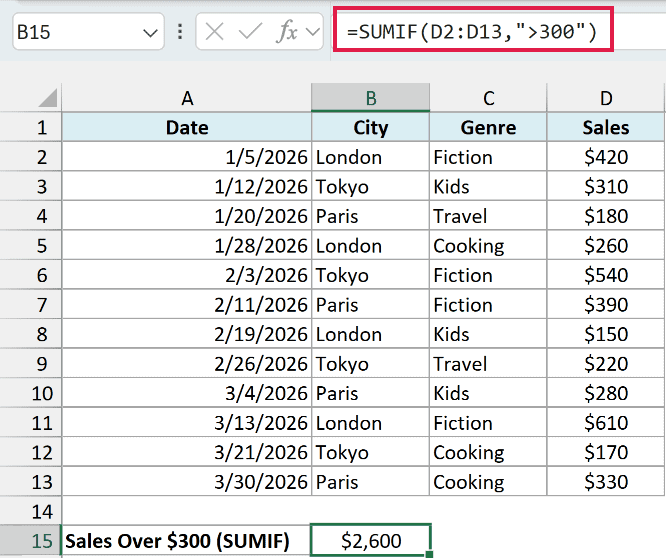Select the cell with date 2/19/2026
Viewport: 666px width, 558px height.
187,334
